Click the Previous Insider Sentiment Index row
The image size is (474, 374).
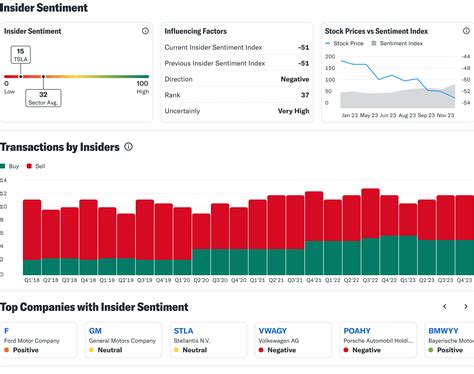click(x=237, y=63)
